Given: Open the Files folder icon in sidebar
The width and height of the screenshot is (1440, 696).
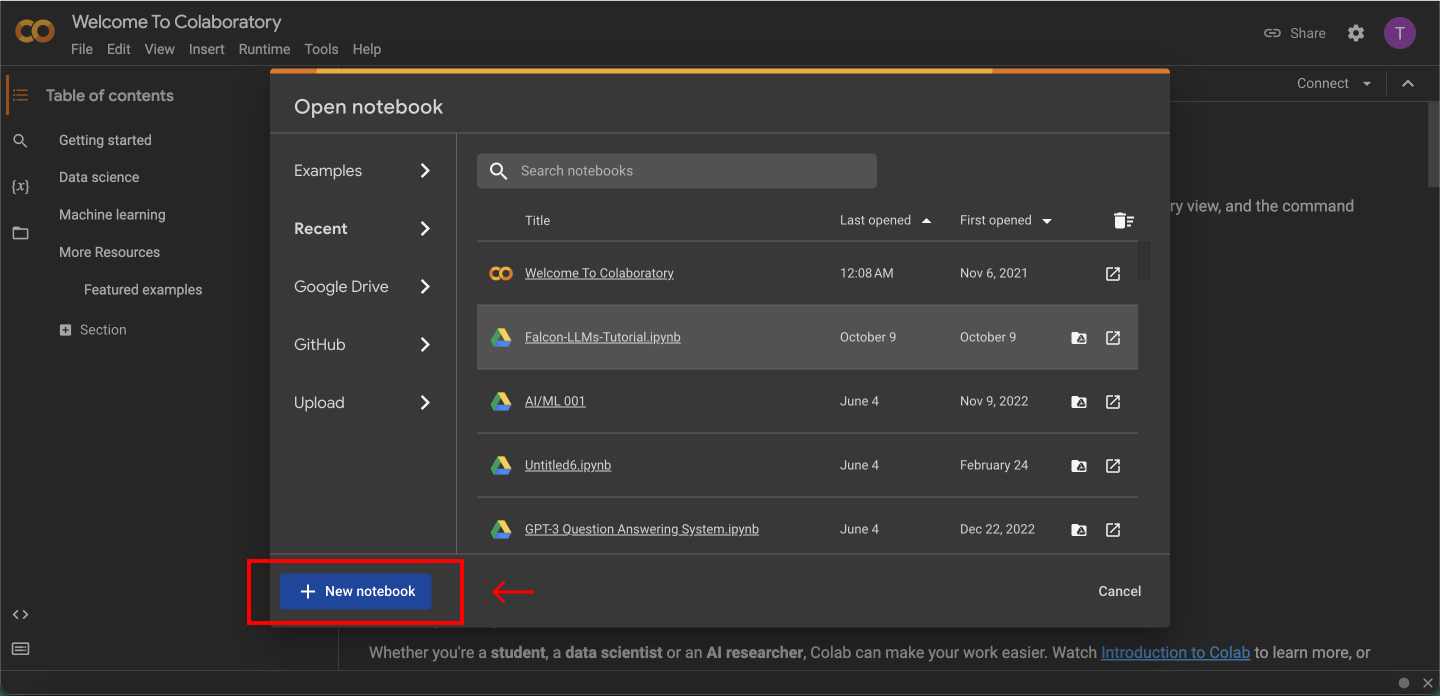Looking at the screenshot, I should click(20, 233).
